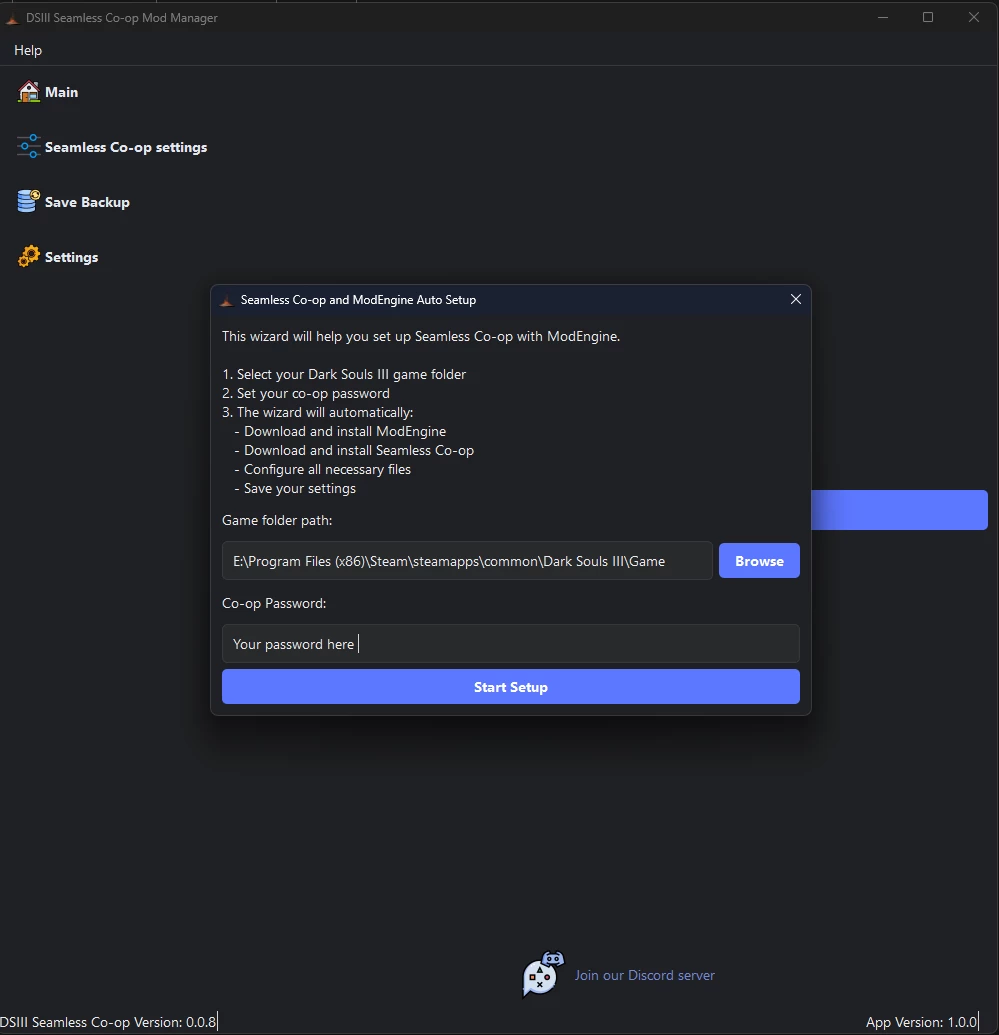Click the dialog title 'Seamless Co-op and ModEngine Auto Setup'

(358, 300)
